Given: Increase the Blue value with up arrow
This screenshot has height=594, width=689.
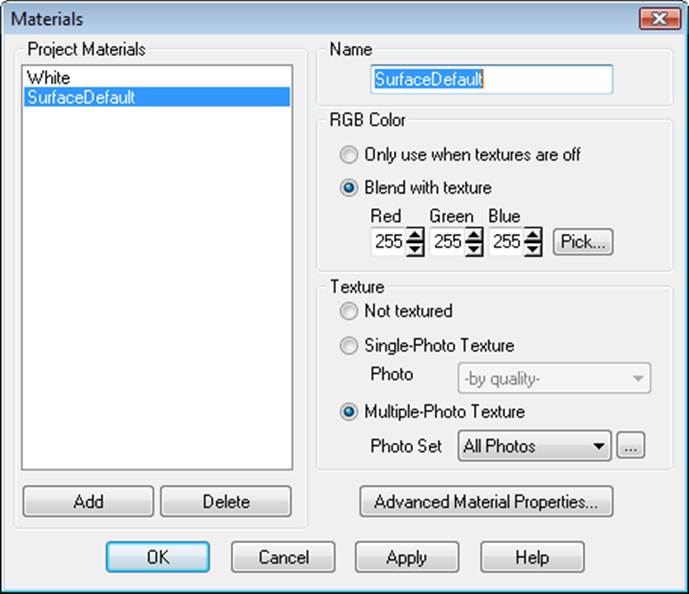Looking at the screenshot, I should [534, 235].
